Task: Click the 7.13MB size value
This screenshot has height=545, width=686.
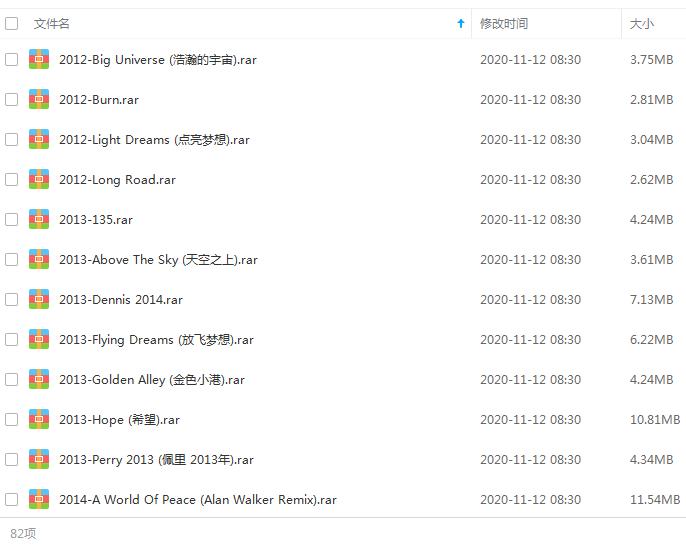Action: [651, 300]
